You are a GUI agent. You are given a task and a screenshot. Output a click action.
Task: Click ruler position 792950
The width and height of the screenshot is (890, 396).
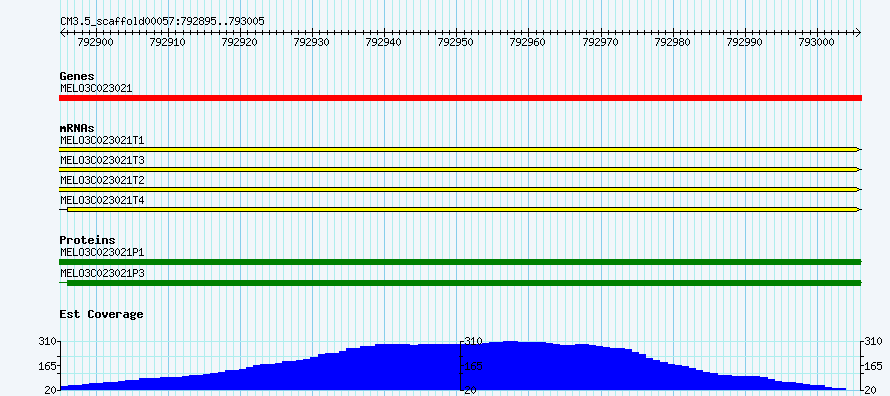click(x=456, y=42)
